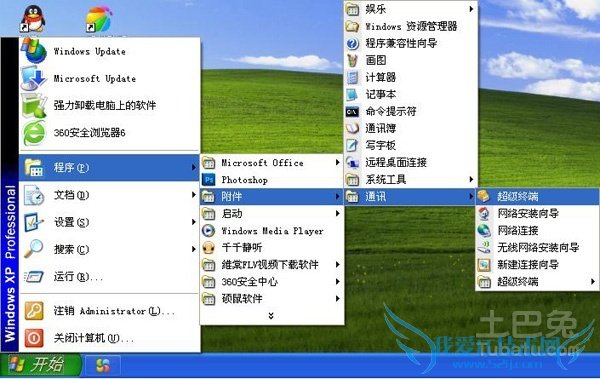Click quick launch icon in taskbar
The height and width of the screenshot is (379, 600).
[103, 365]
